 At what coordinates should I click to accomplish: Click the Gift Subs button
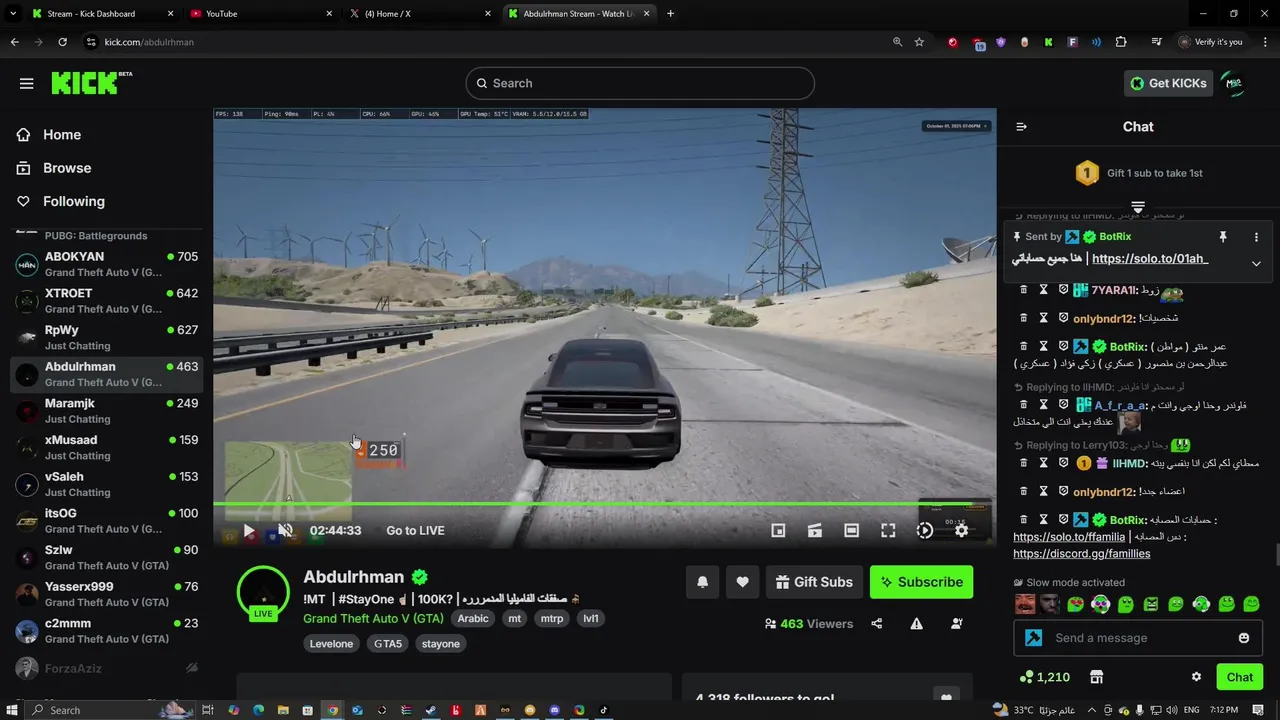click(x=814, y=582)
